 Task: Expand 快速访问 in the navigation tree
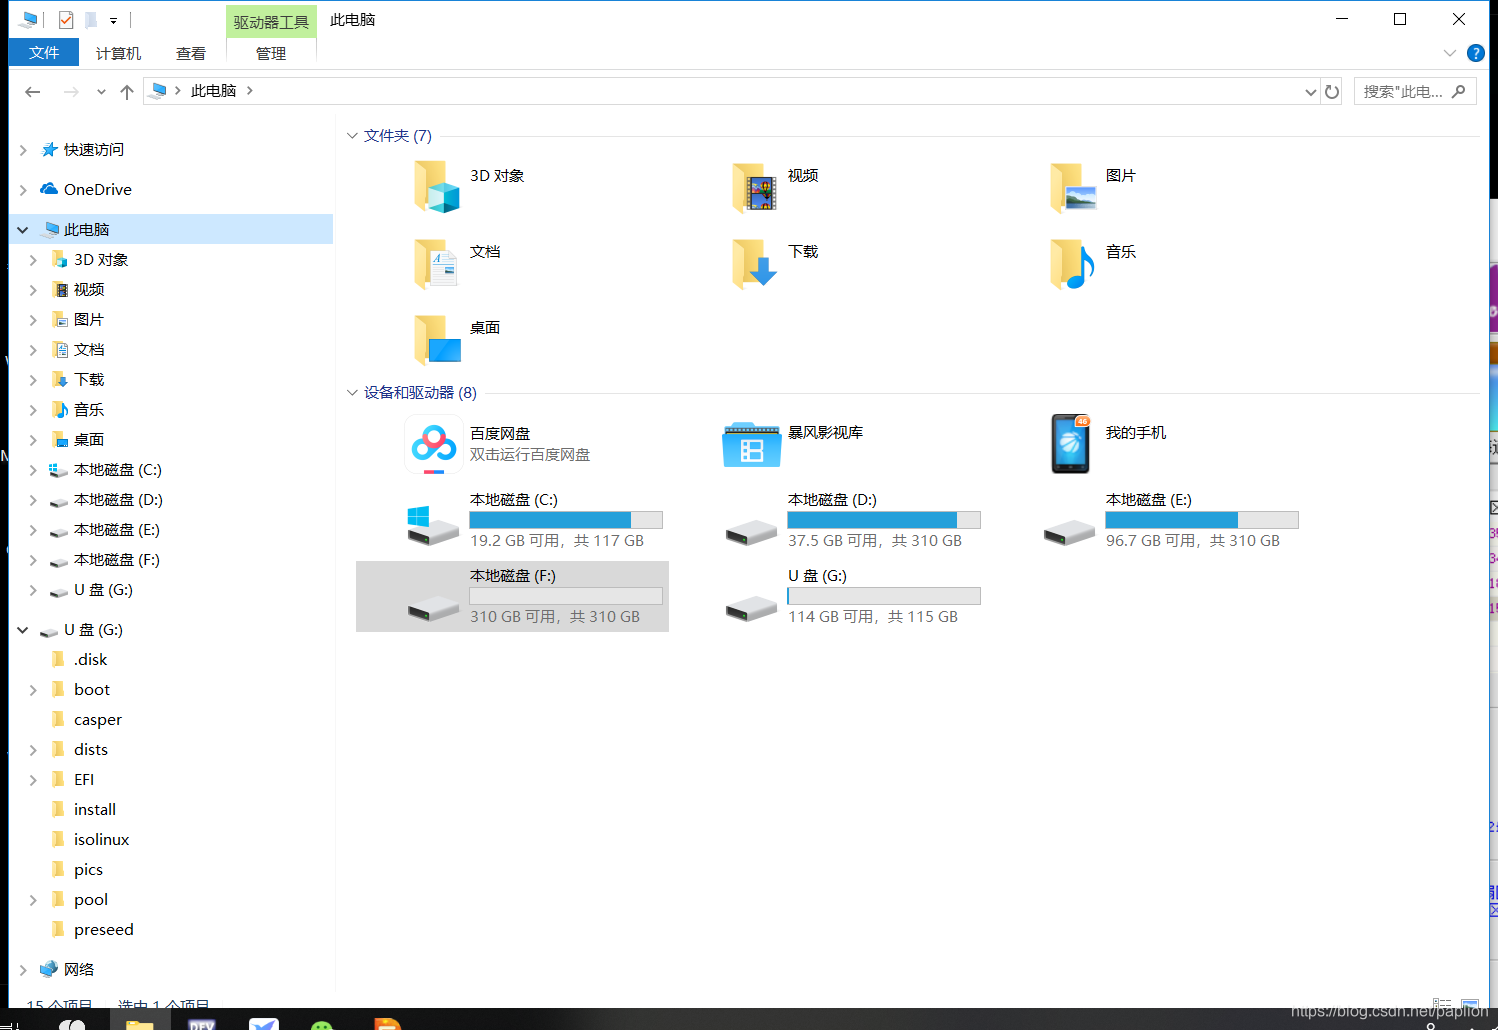coord(23,150)
